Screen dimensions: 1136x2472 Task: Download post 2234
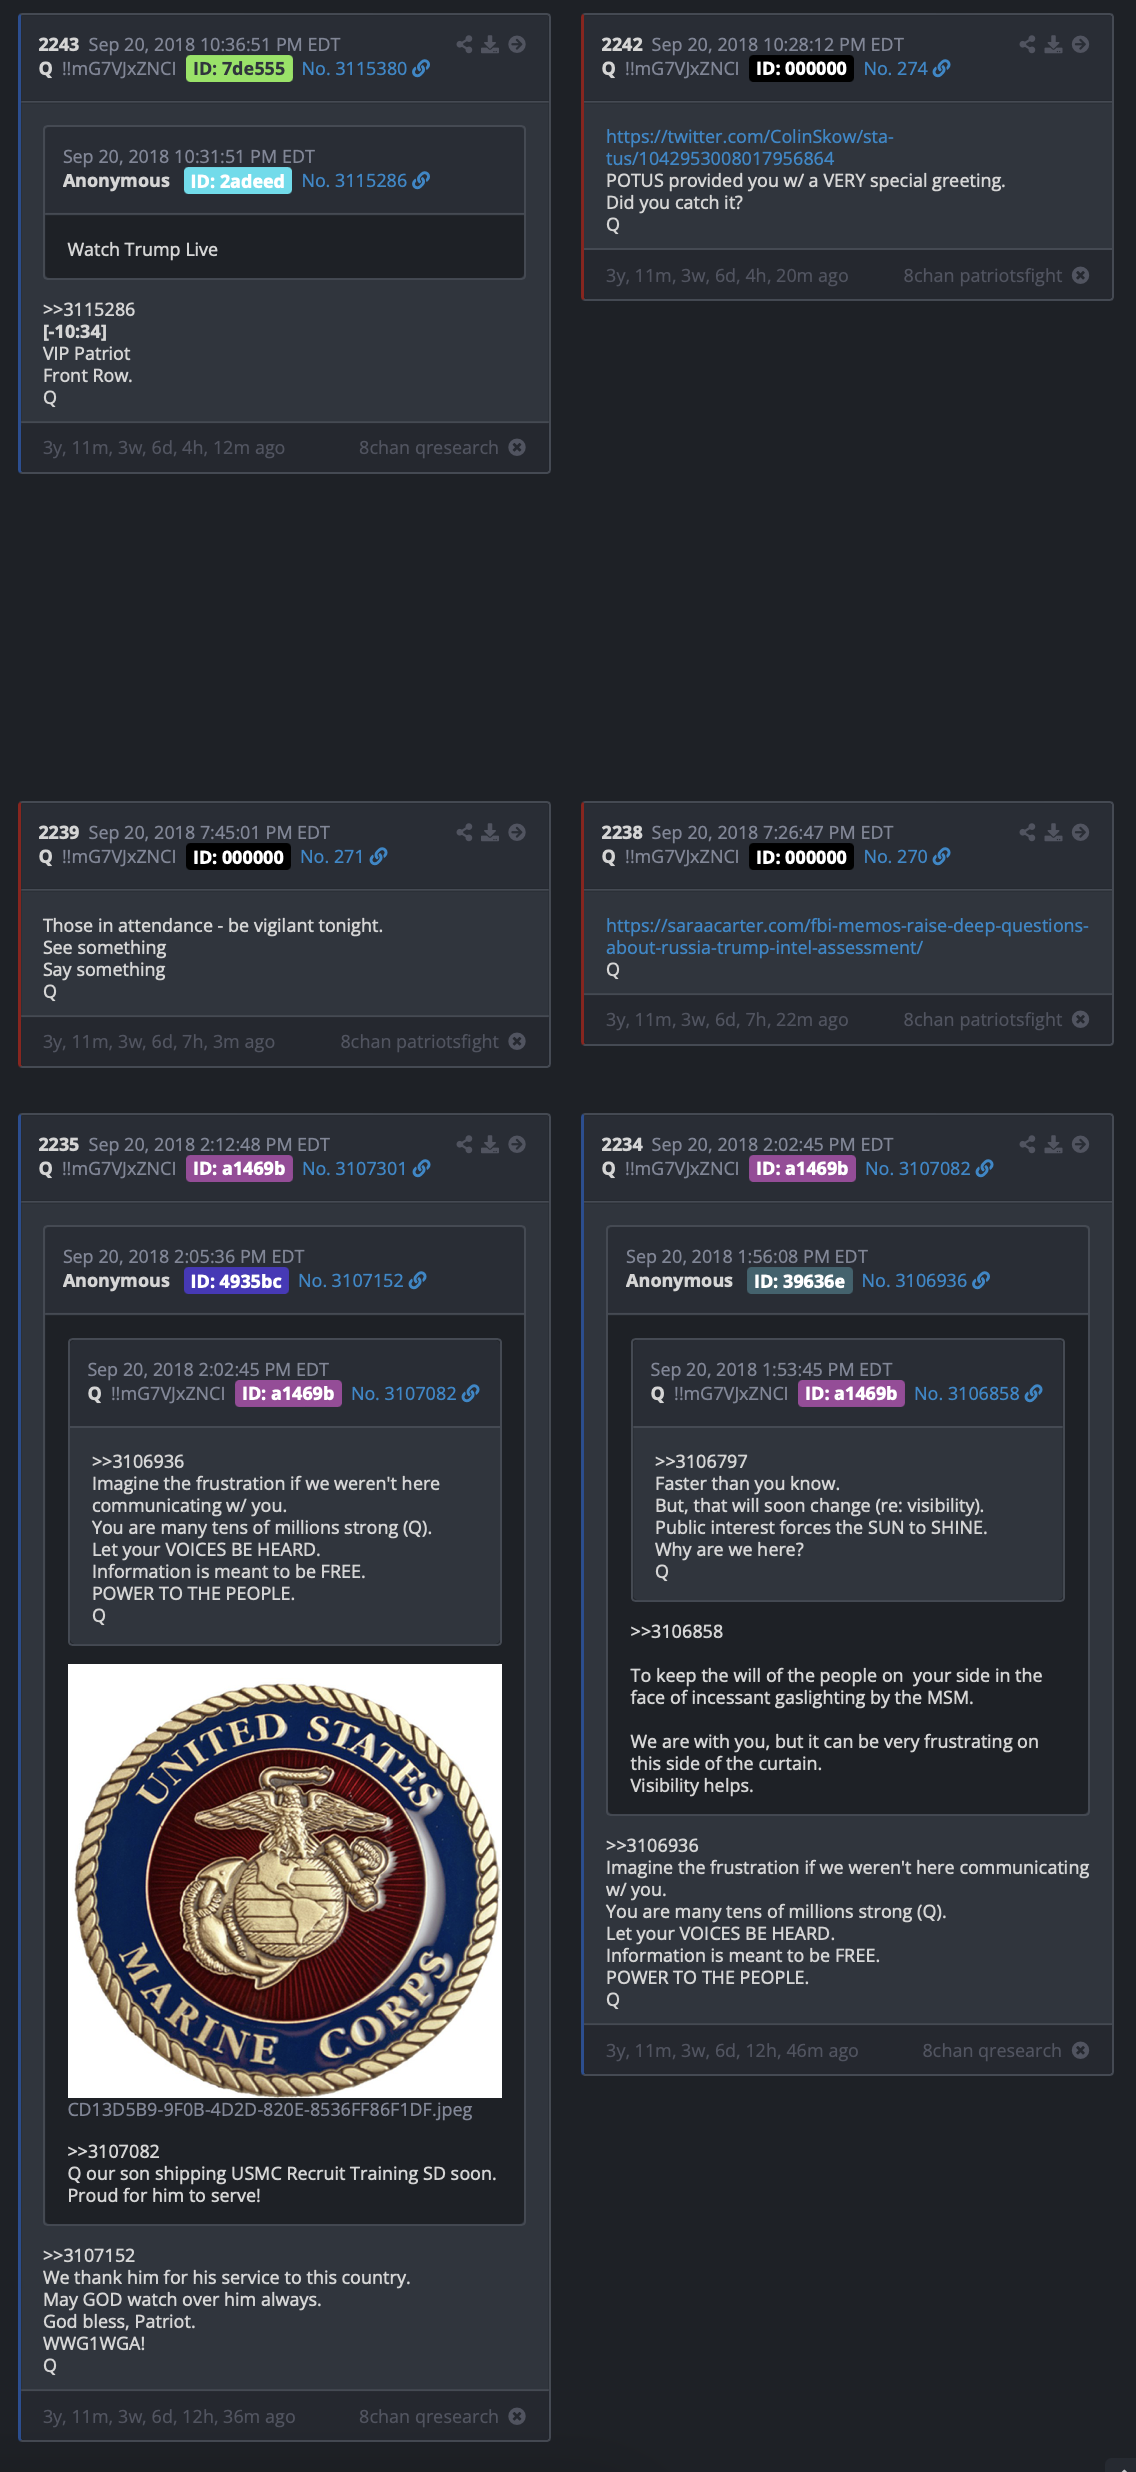click(x=1054, y=1144)
